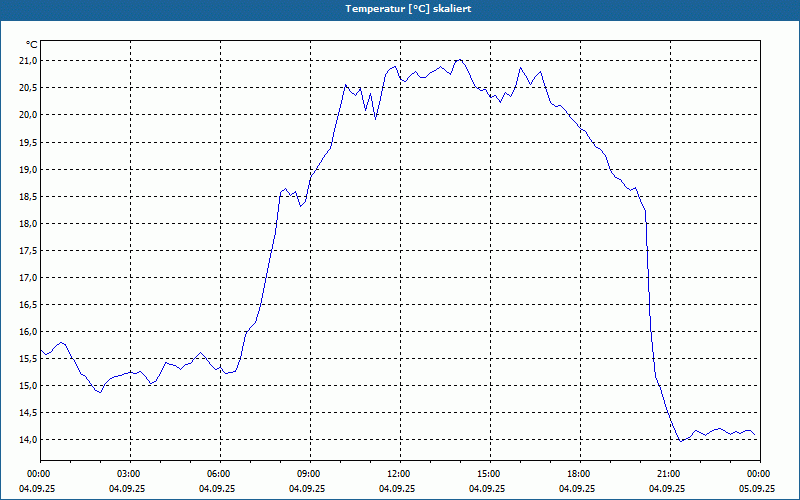Select the 20,5 y-axis label
The width and height of the screenshot is (800, 500).
28,88
